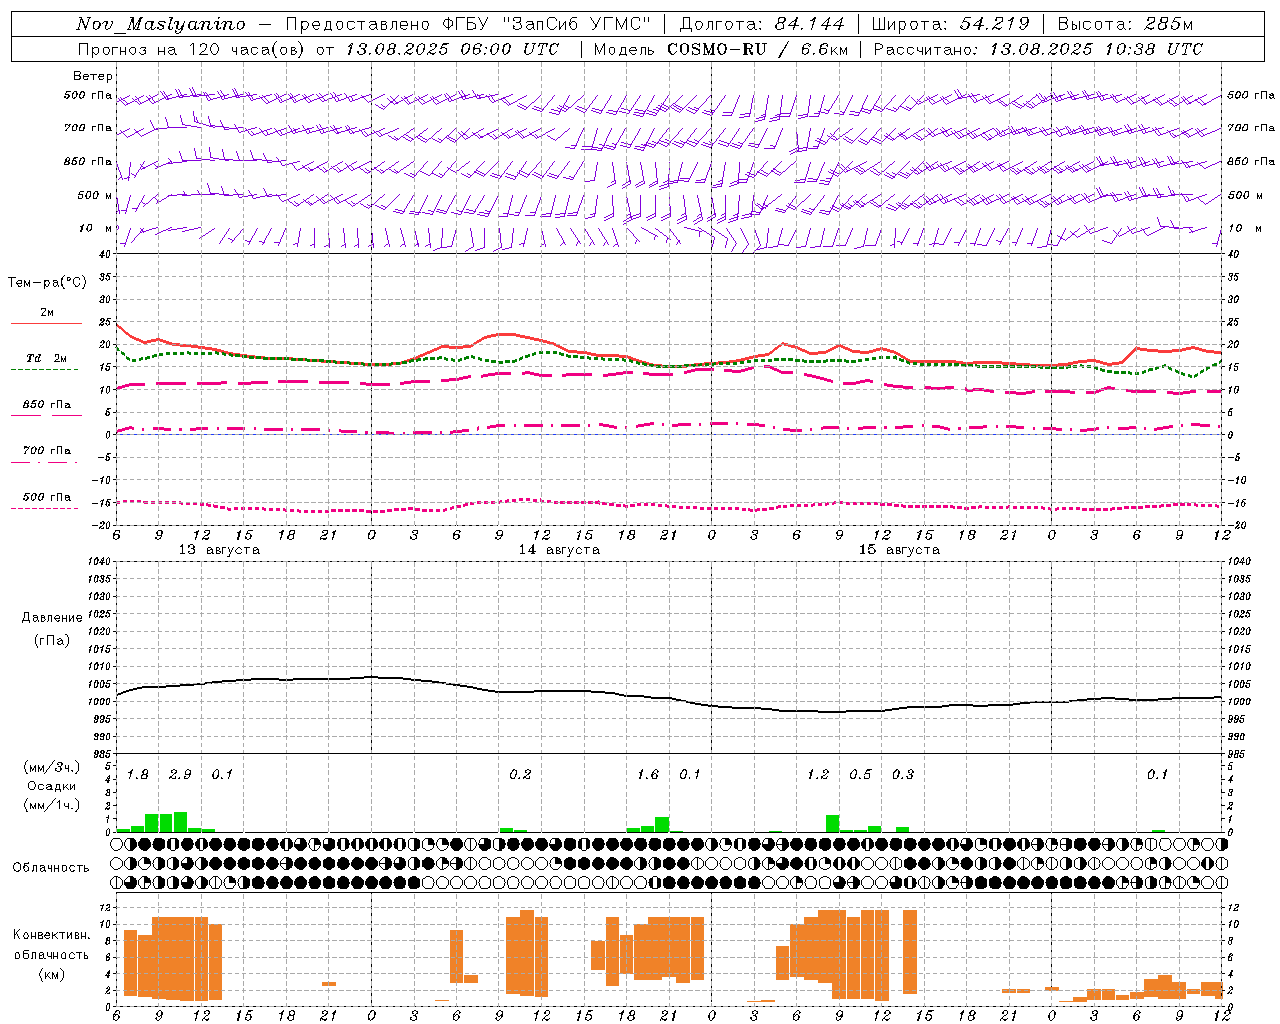Select the Конвективн. convective cloud label

click(51, 935)
